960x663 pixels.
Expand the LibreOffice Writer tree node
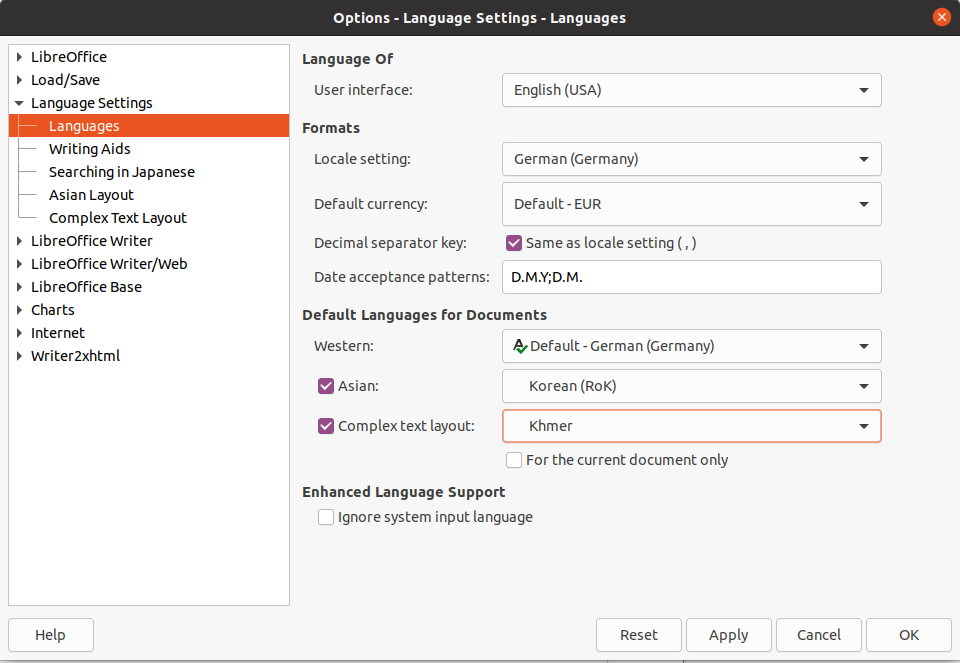point(19,241)
